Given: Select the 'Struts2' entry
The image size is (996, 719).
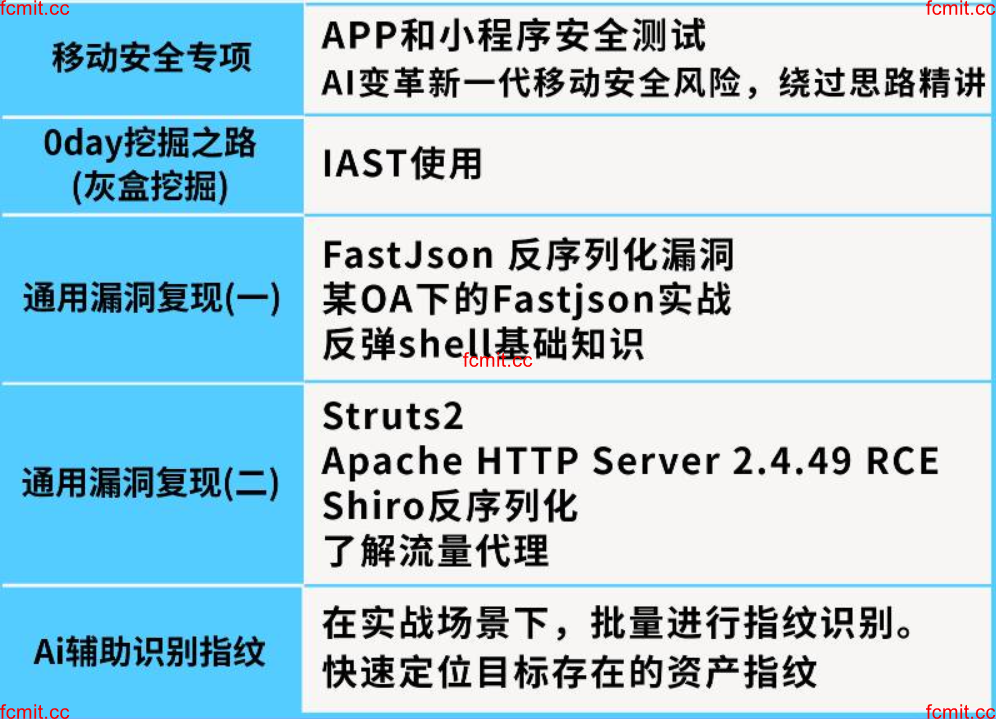Looking at the screenshot, I should click(393, 417).
